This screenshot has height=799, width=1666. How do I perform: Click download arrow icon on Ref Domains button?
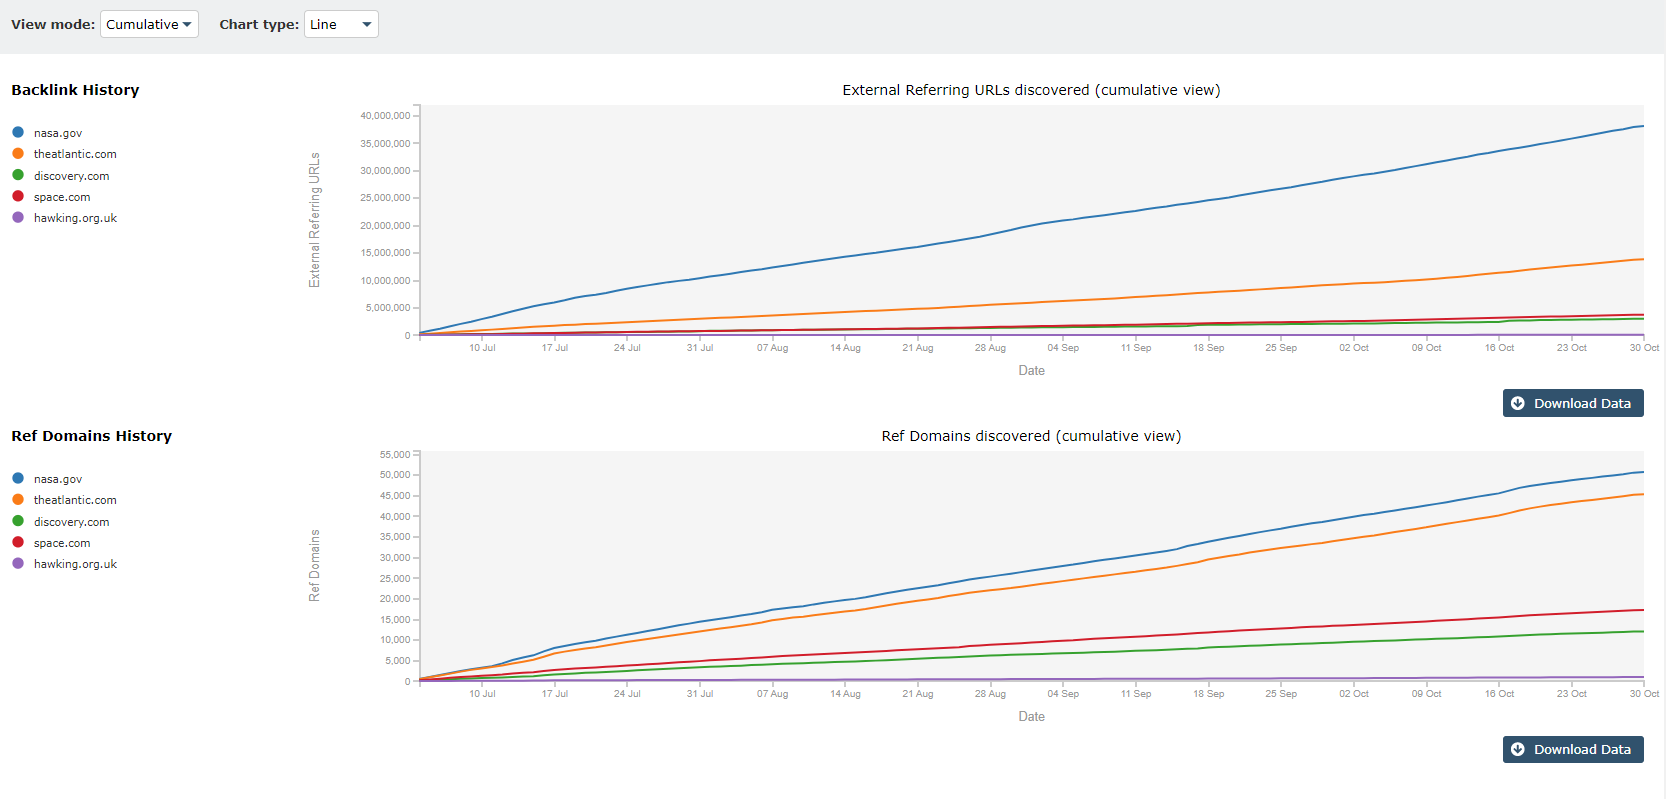(x=1518, y=749)
